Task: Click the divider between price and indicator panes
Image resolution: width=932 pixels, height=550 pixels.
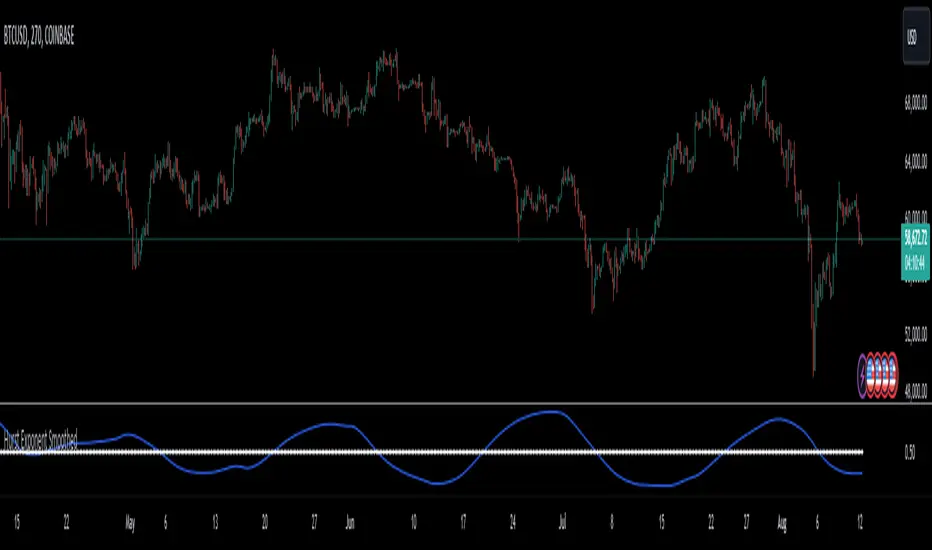Action: pyautogui.click(x=466, y=404)
